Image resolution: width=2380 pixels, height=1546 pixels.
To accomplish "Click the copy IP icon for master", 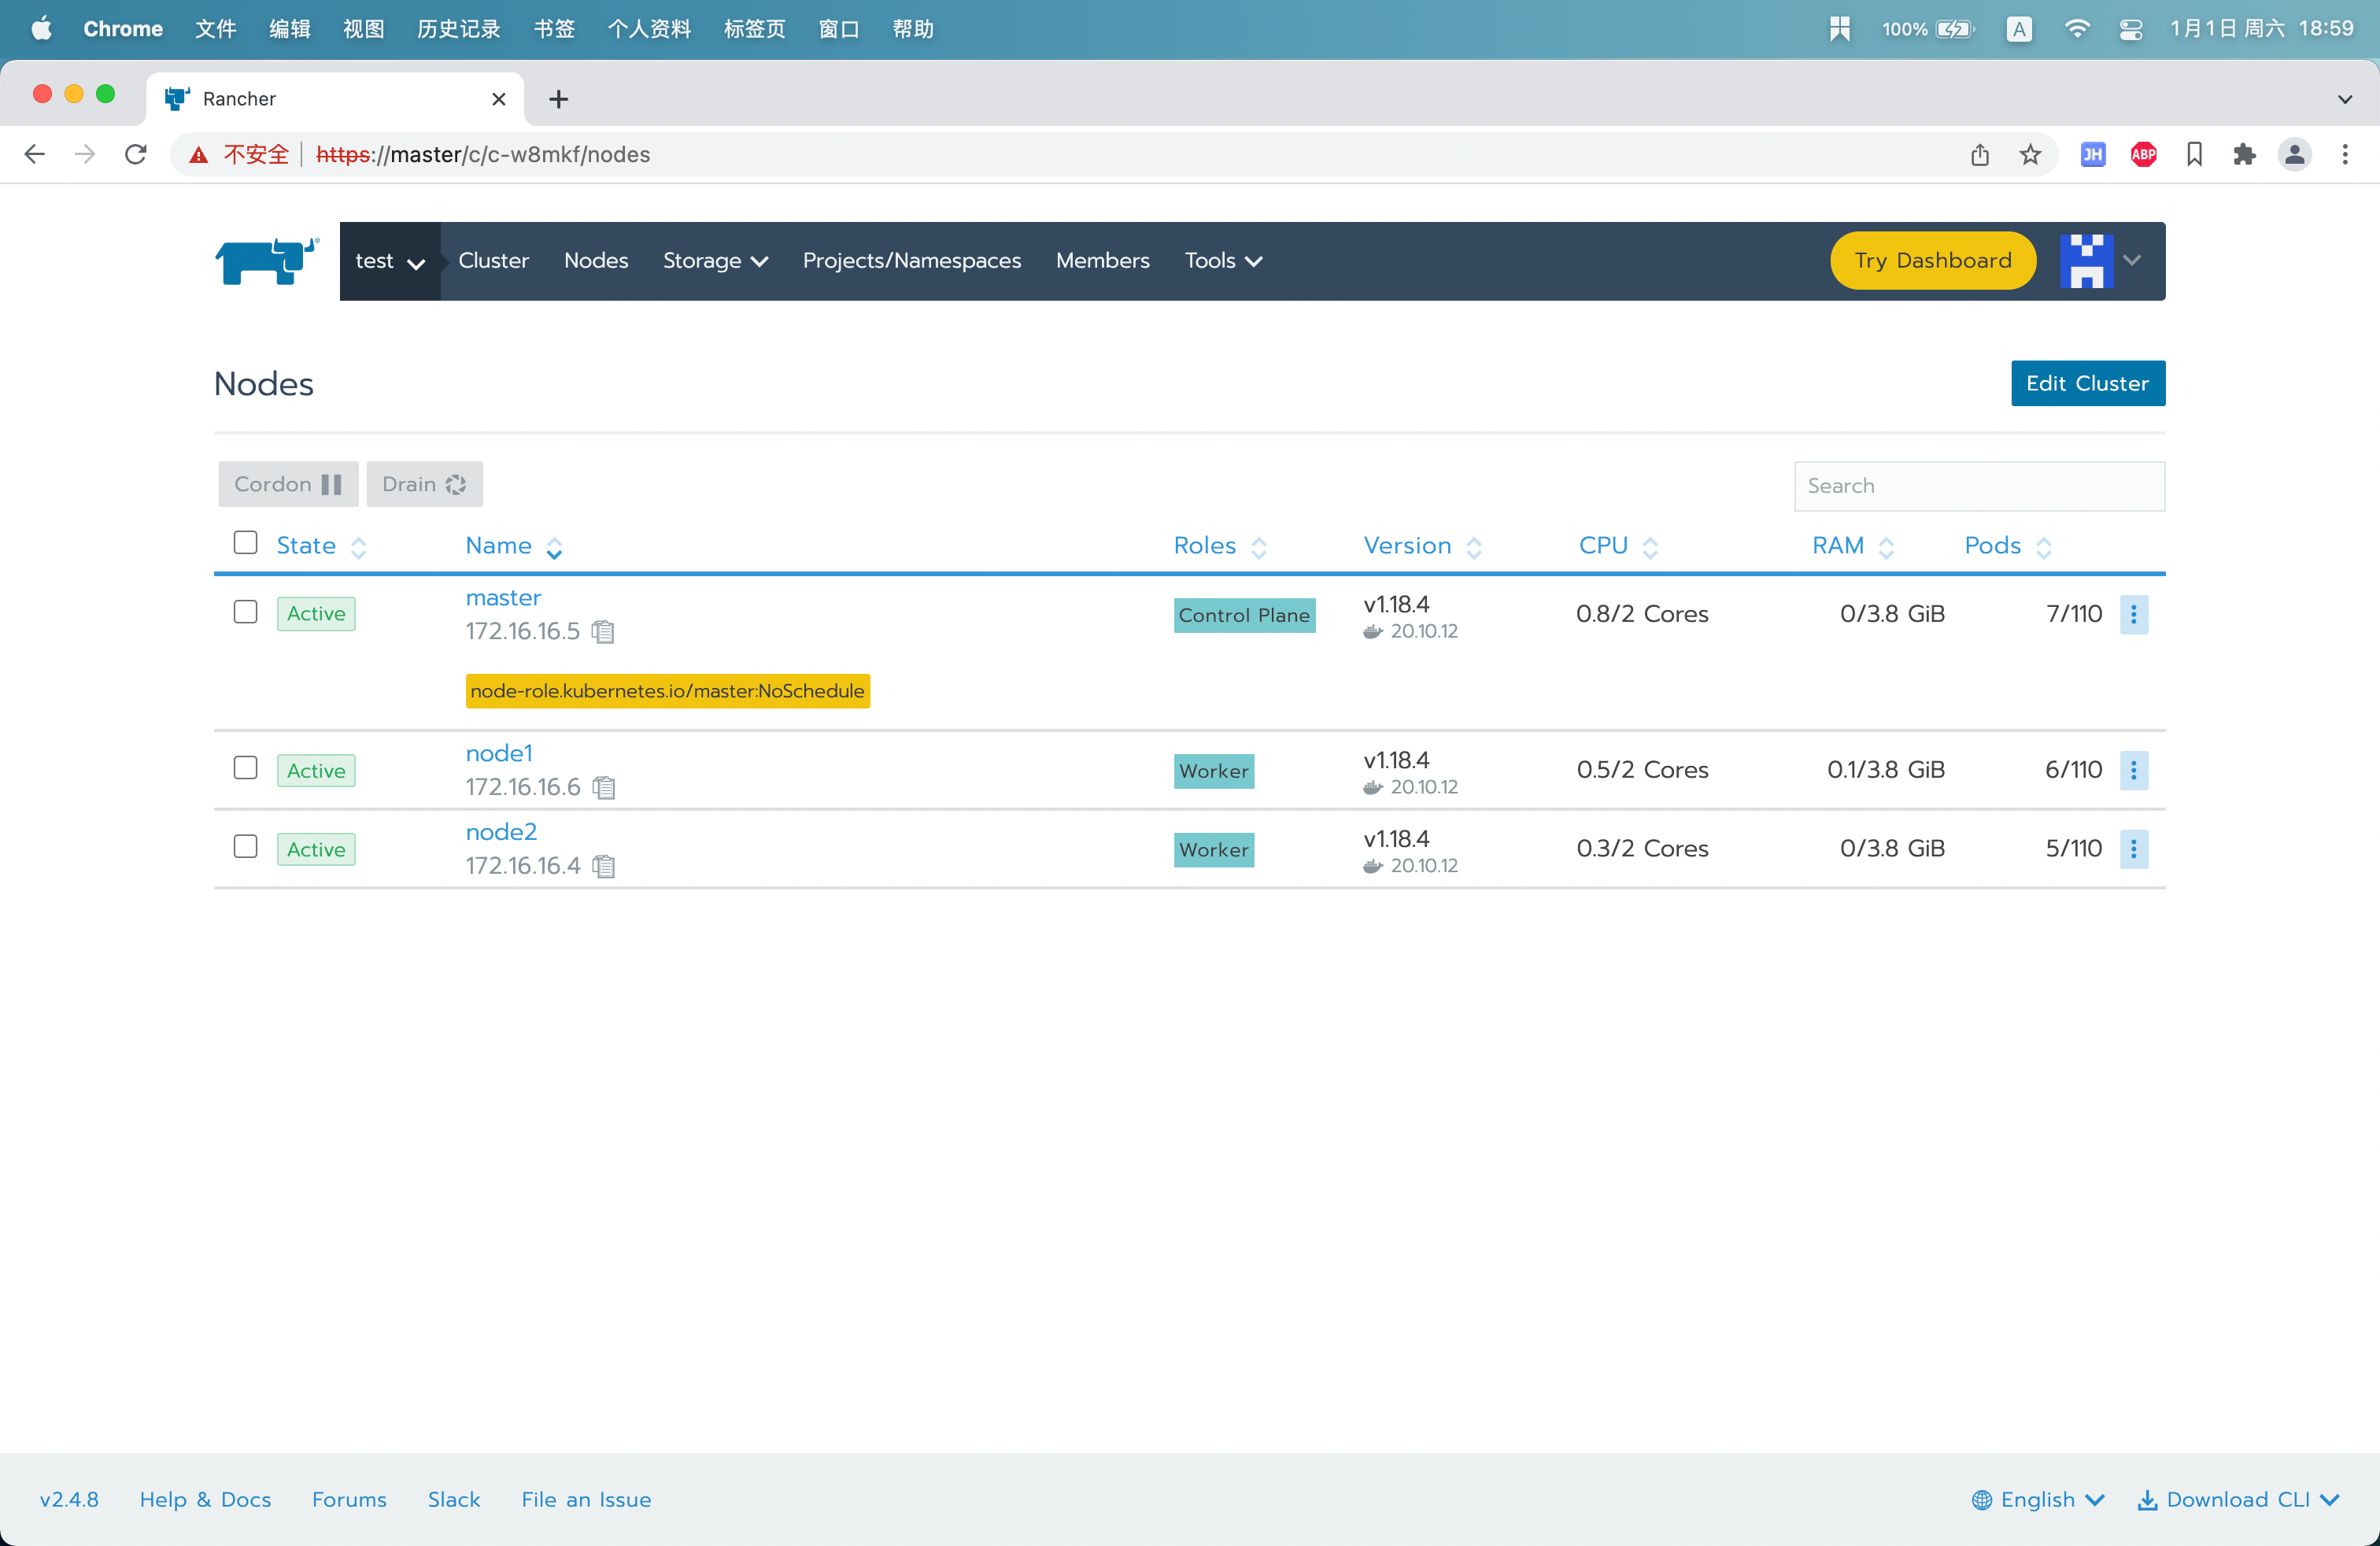I will tap(605, 630).
